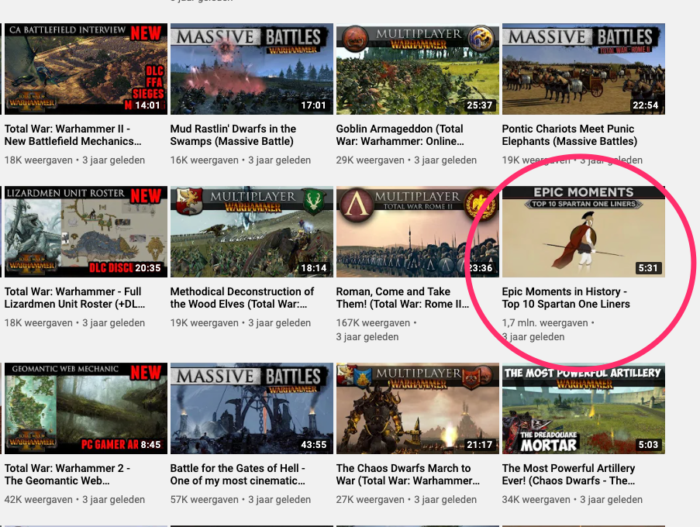The height and width of the screenshot is (527, 700).
Task: Click the '18K weergaven' text under New Battlefield Mechanics
Action: click(38, 160)
